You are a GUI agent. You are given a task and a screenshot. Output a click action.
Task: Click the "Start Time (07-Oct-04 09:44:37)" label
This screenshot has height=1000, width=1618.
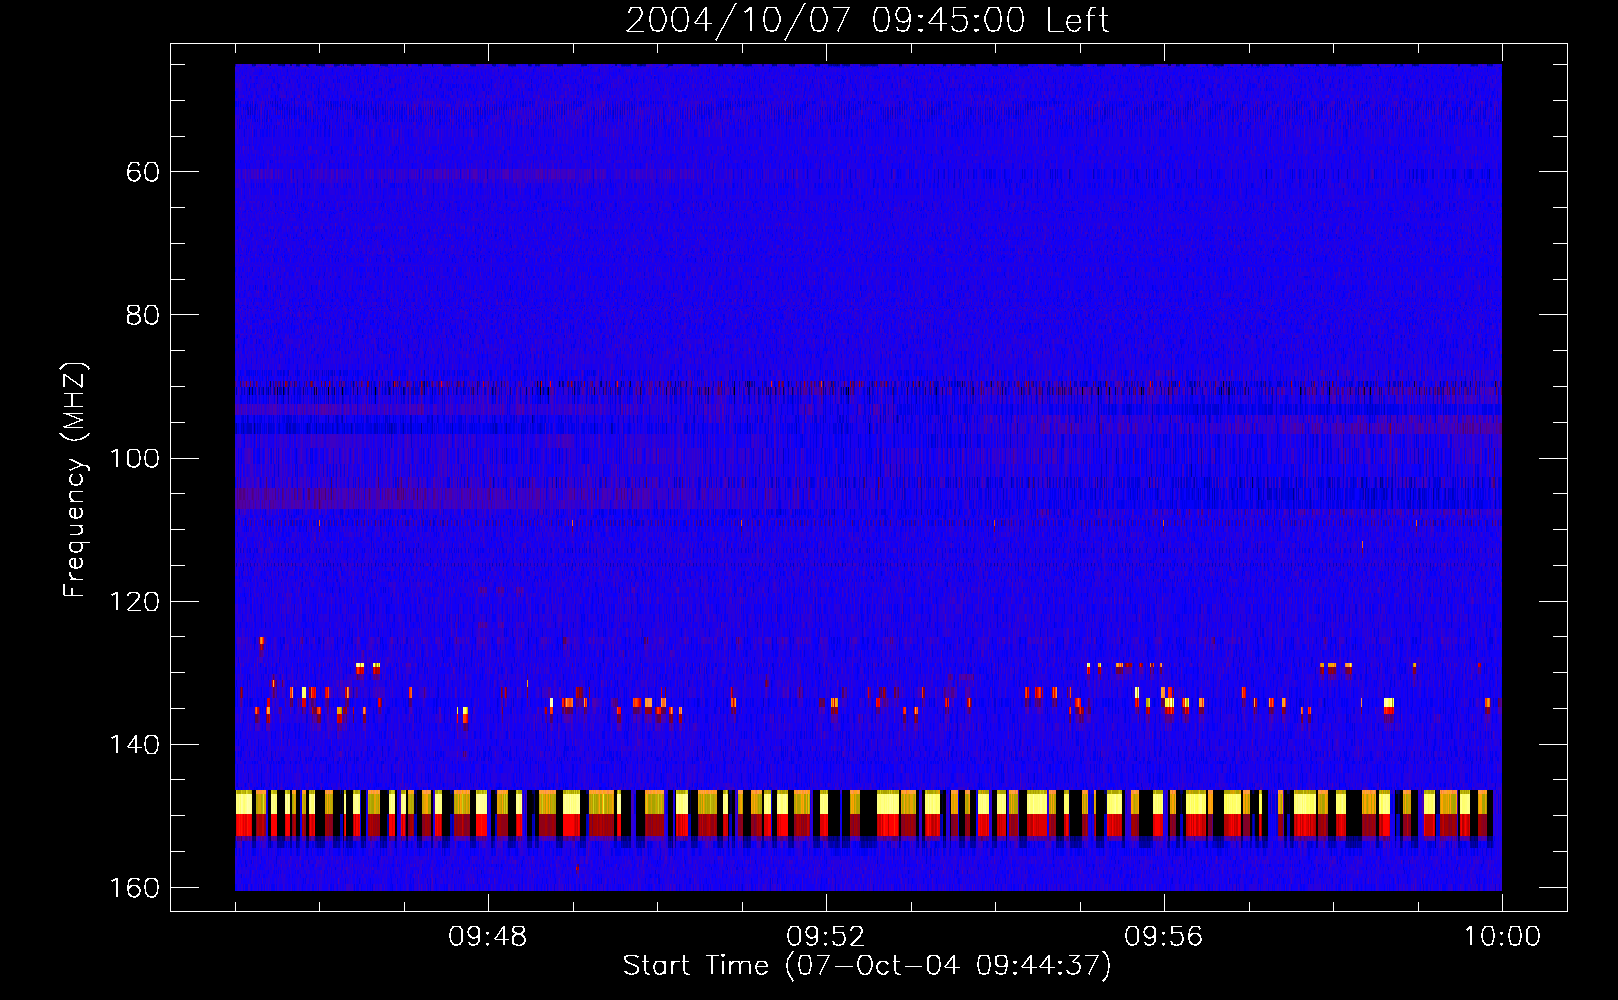pyautogui.click(x=867, y=966)
